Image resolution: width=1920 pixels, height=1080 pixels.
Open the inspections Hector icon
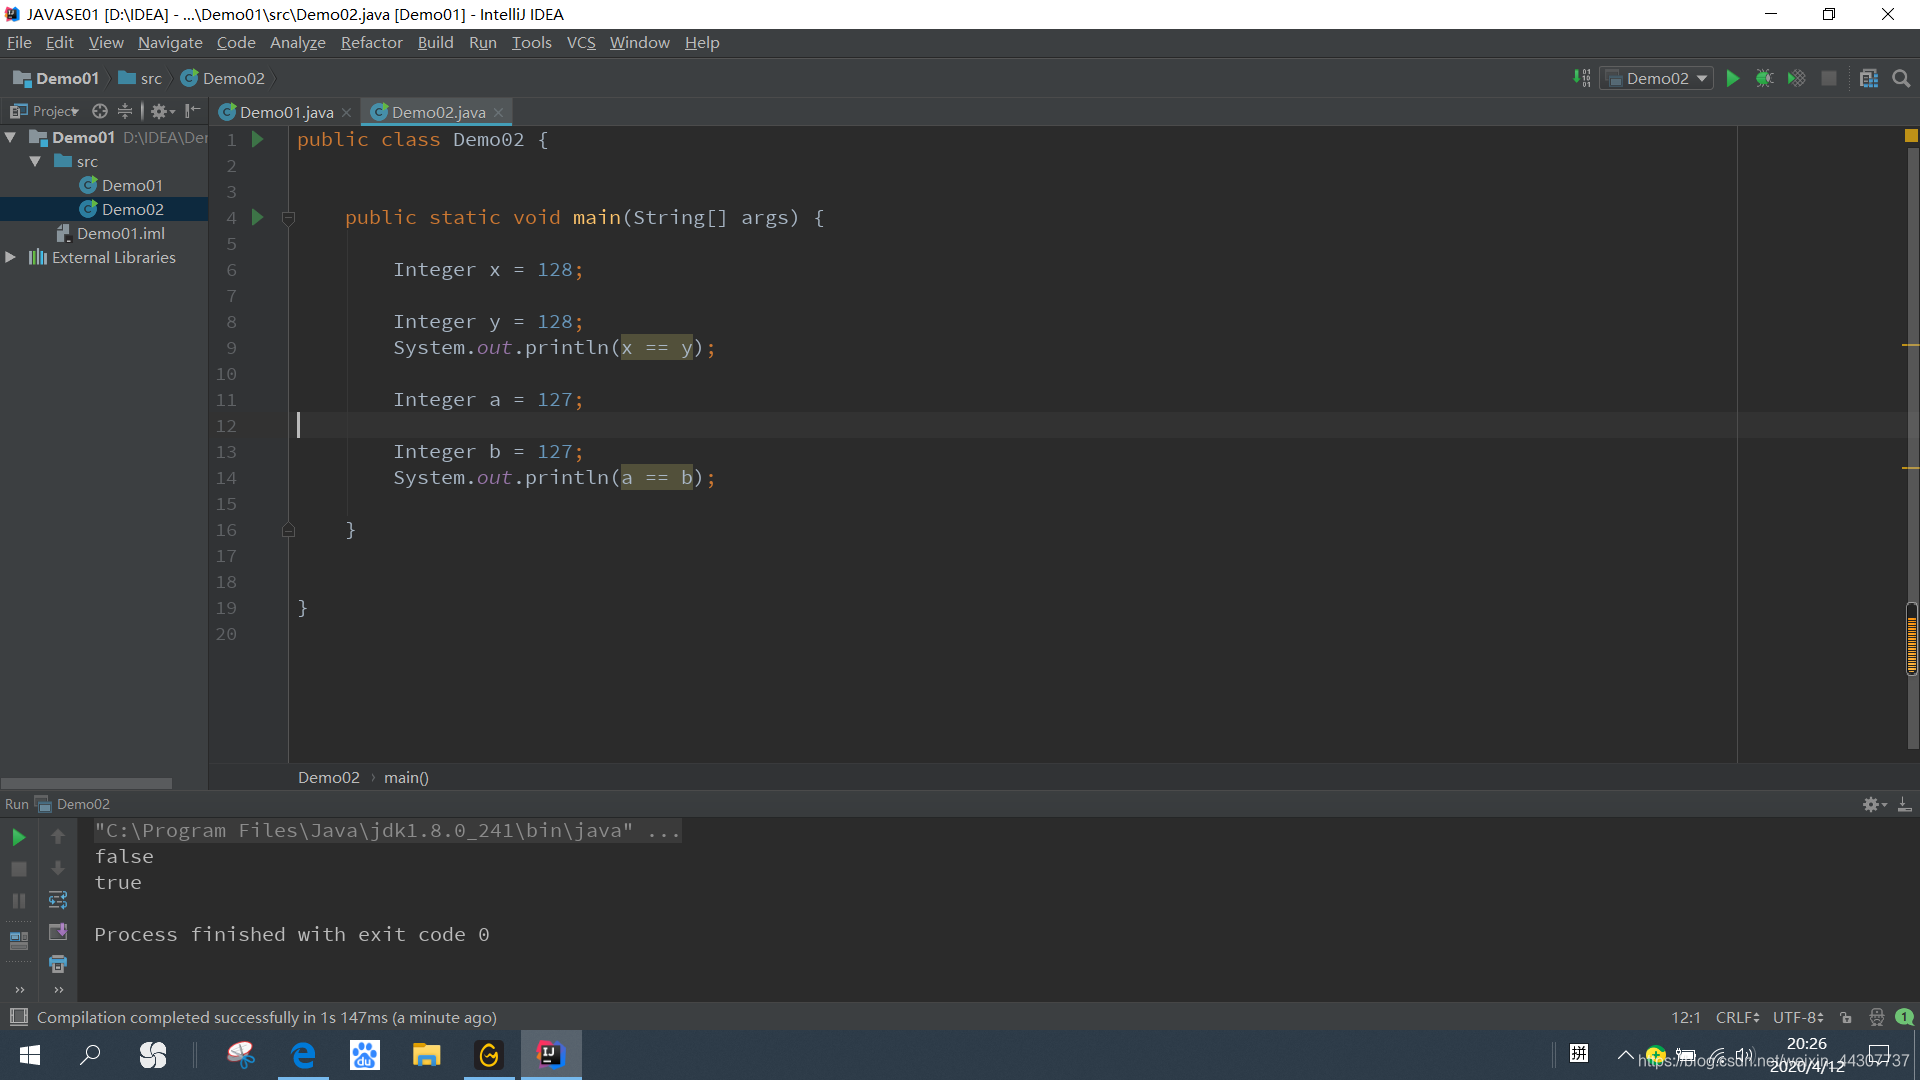(x=1876, y=1017)
